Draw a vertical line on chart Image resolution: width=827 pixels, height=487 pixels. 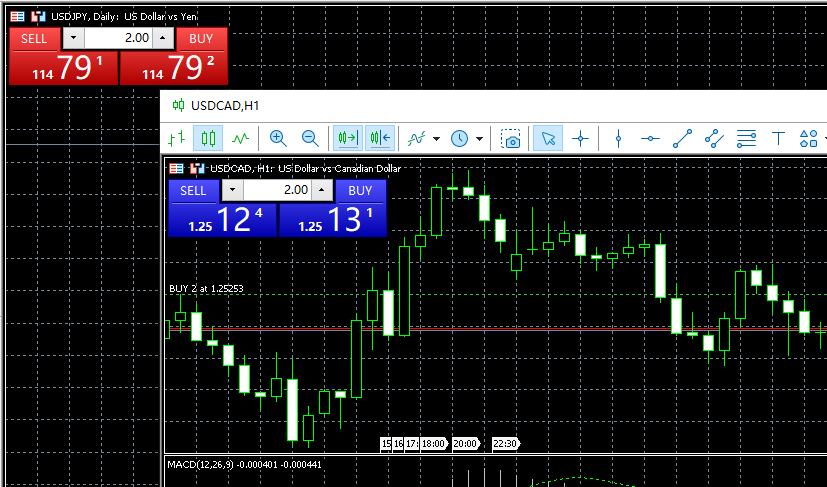coord(618,139)
